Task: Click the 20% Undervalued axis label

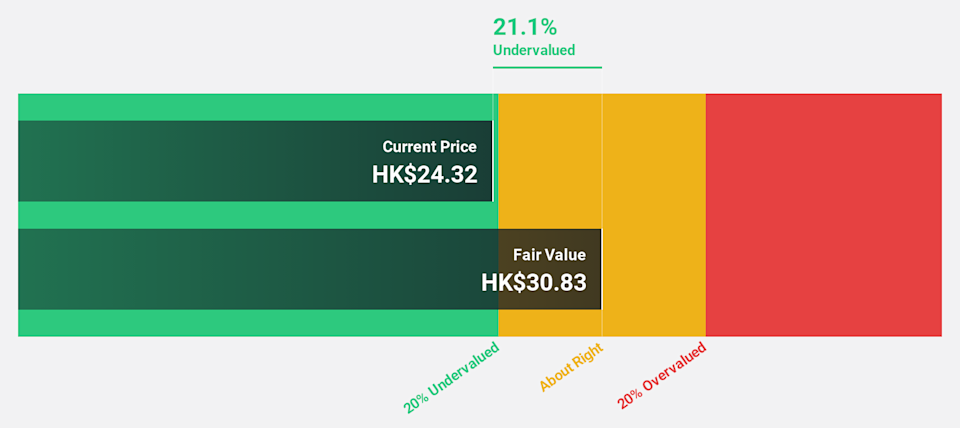Action: (451, 377)
